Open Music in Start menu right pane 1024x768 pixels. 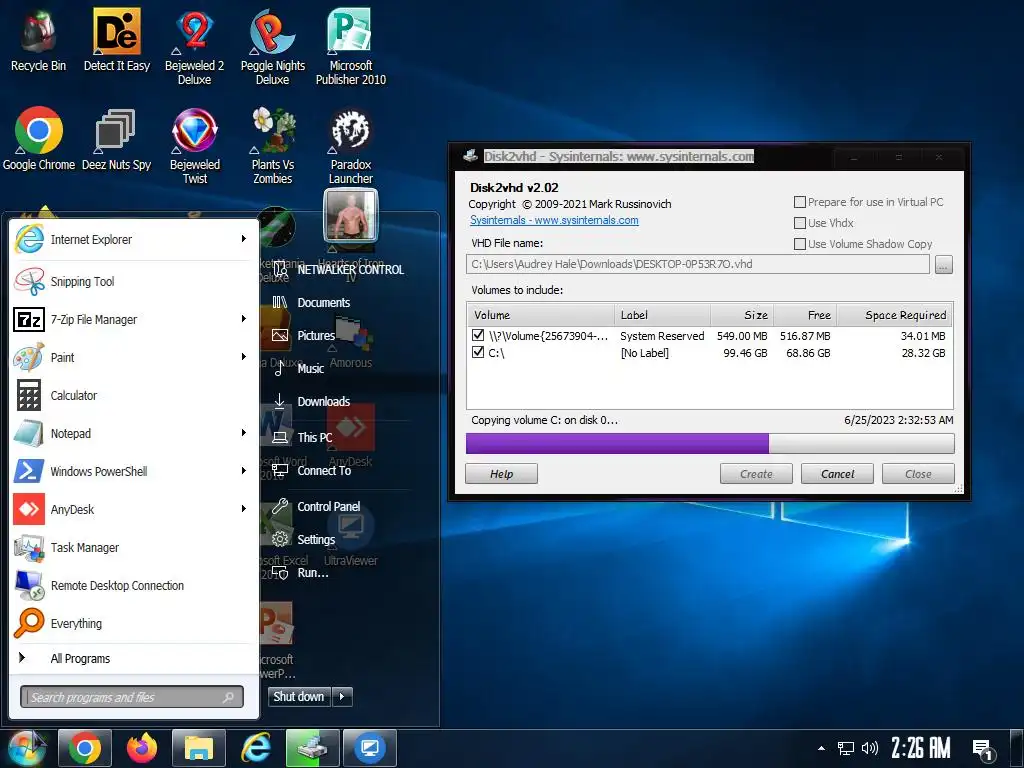(x=310, y=368)
